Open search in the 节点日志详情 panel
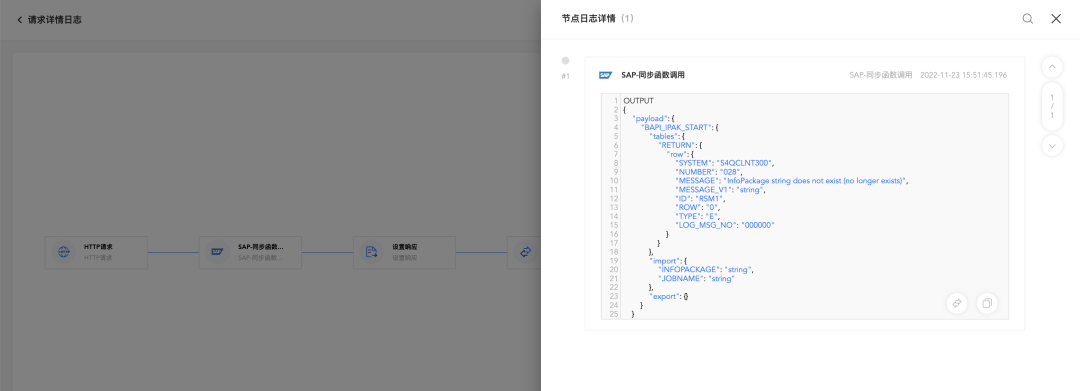1080x391 pixels. tap(1028, 19)
